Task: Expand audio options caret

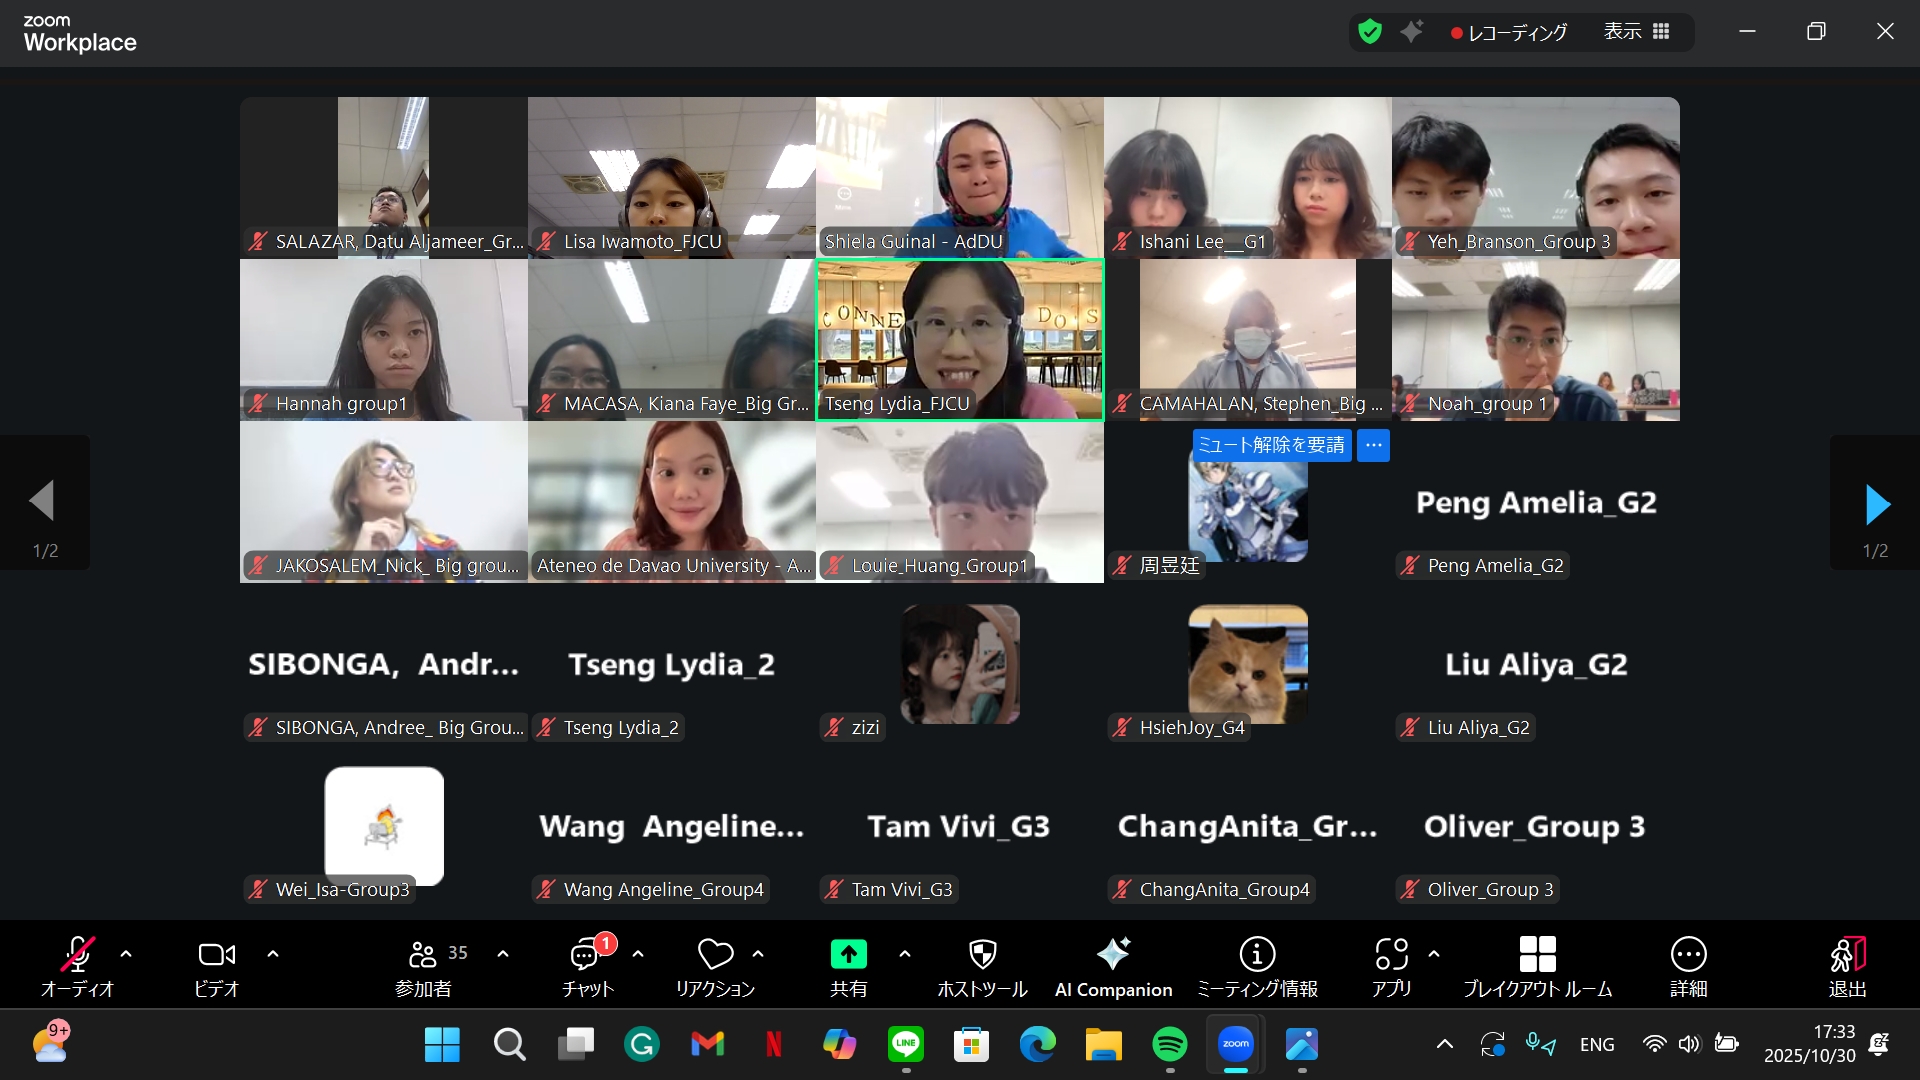Action: (126, 954)
